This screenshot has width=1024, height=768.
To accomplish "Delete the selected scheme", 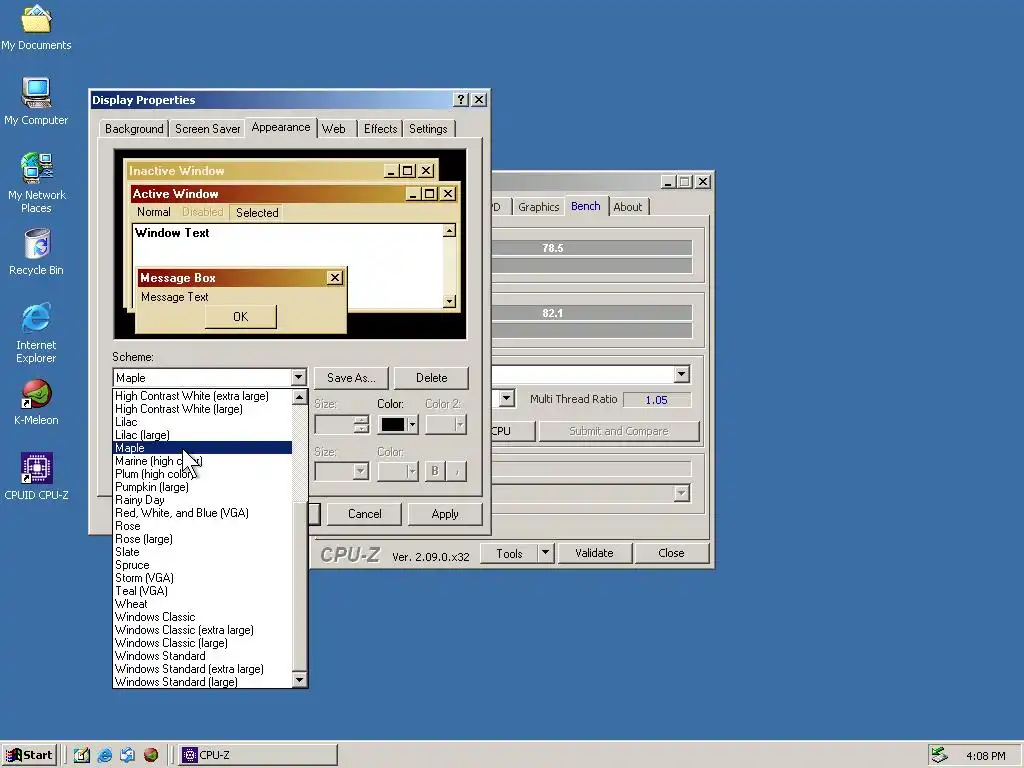I will [431, 377].
